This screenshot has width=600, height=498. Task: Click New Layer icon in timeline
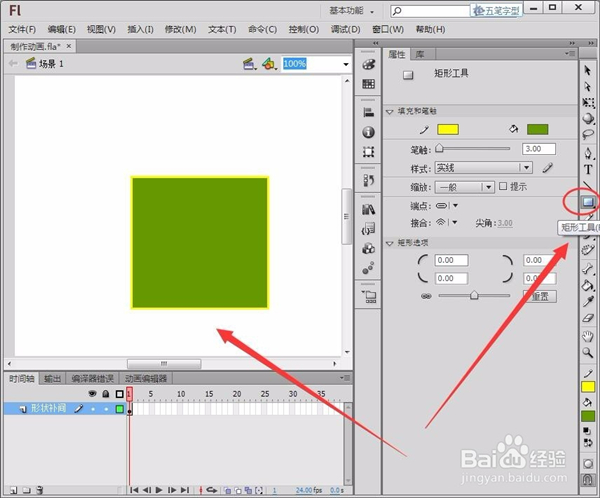pos(13,490)
